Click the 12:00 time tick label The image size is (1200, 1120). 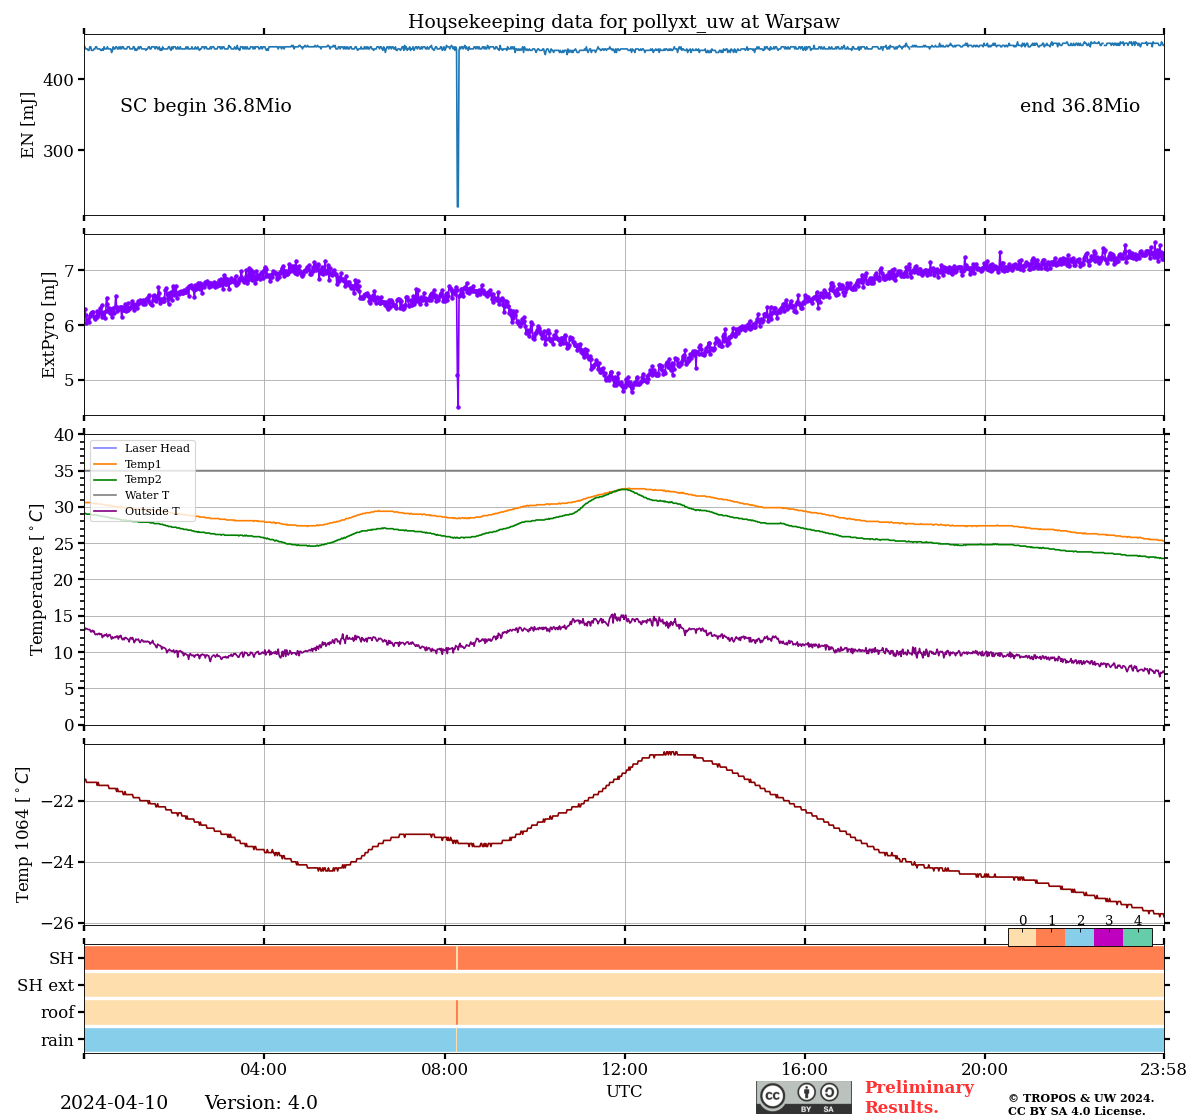click(x=624, y=1070)
